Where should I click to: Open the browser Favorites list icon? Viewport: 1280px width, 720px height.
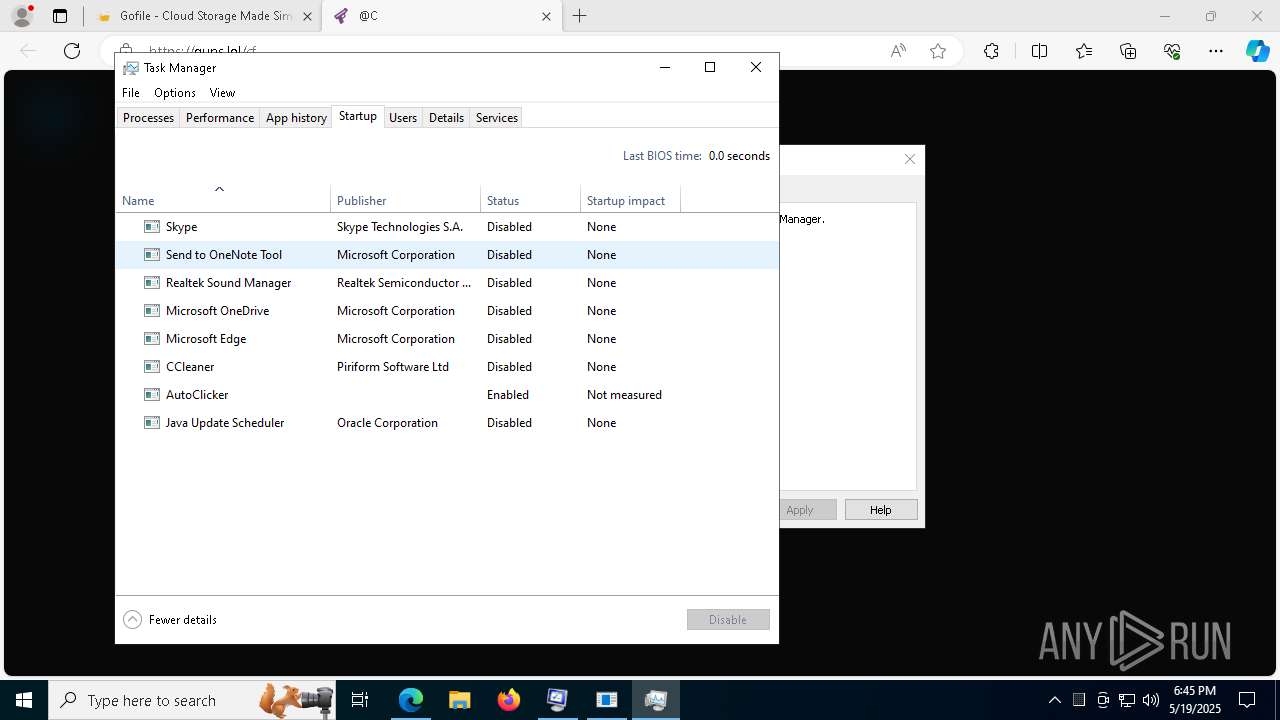click(1084, 51)
